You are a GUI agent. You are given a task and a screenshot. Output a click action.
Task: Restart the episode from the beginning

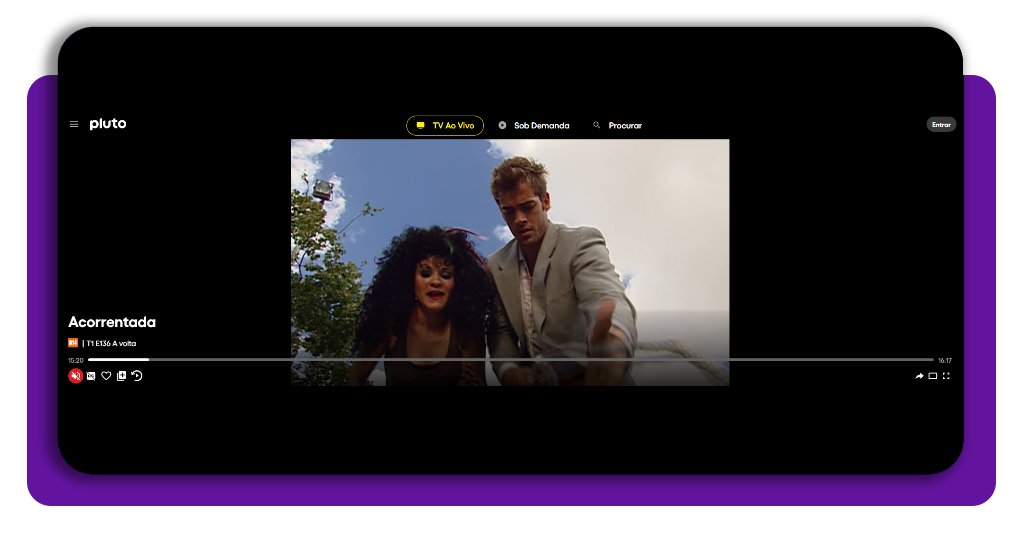point(137,376)
